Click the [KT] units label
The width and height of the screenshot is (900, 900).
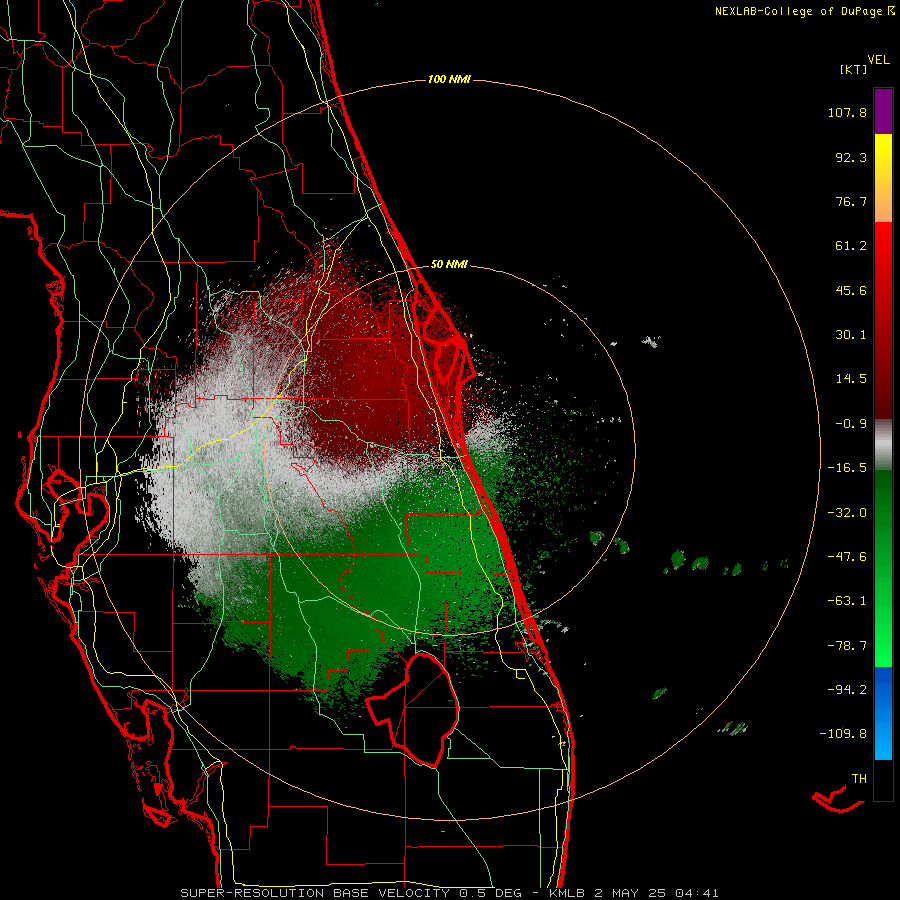854,69
